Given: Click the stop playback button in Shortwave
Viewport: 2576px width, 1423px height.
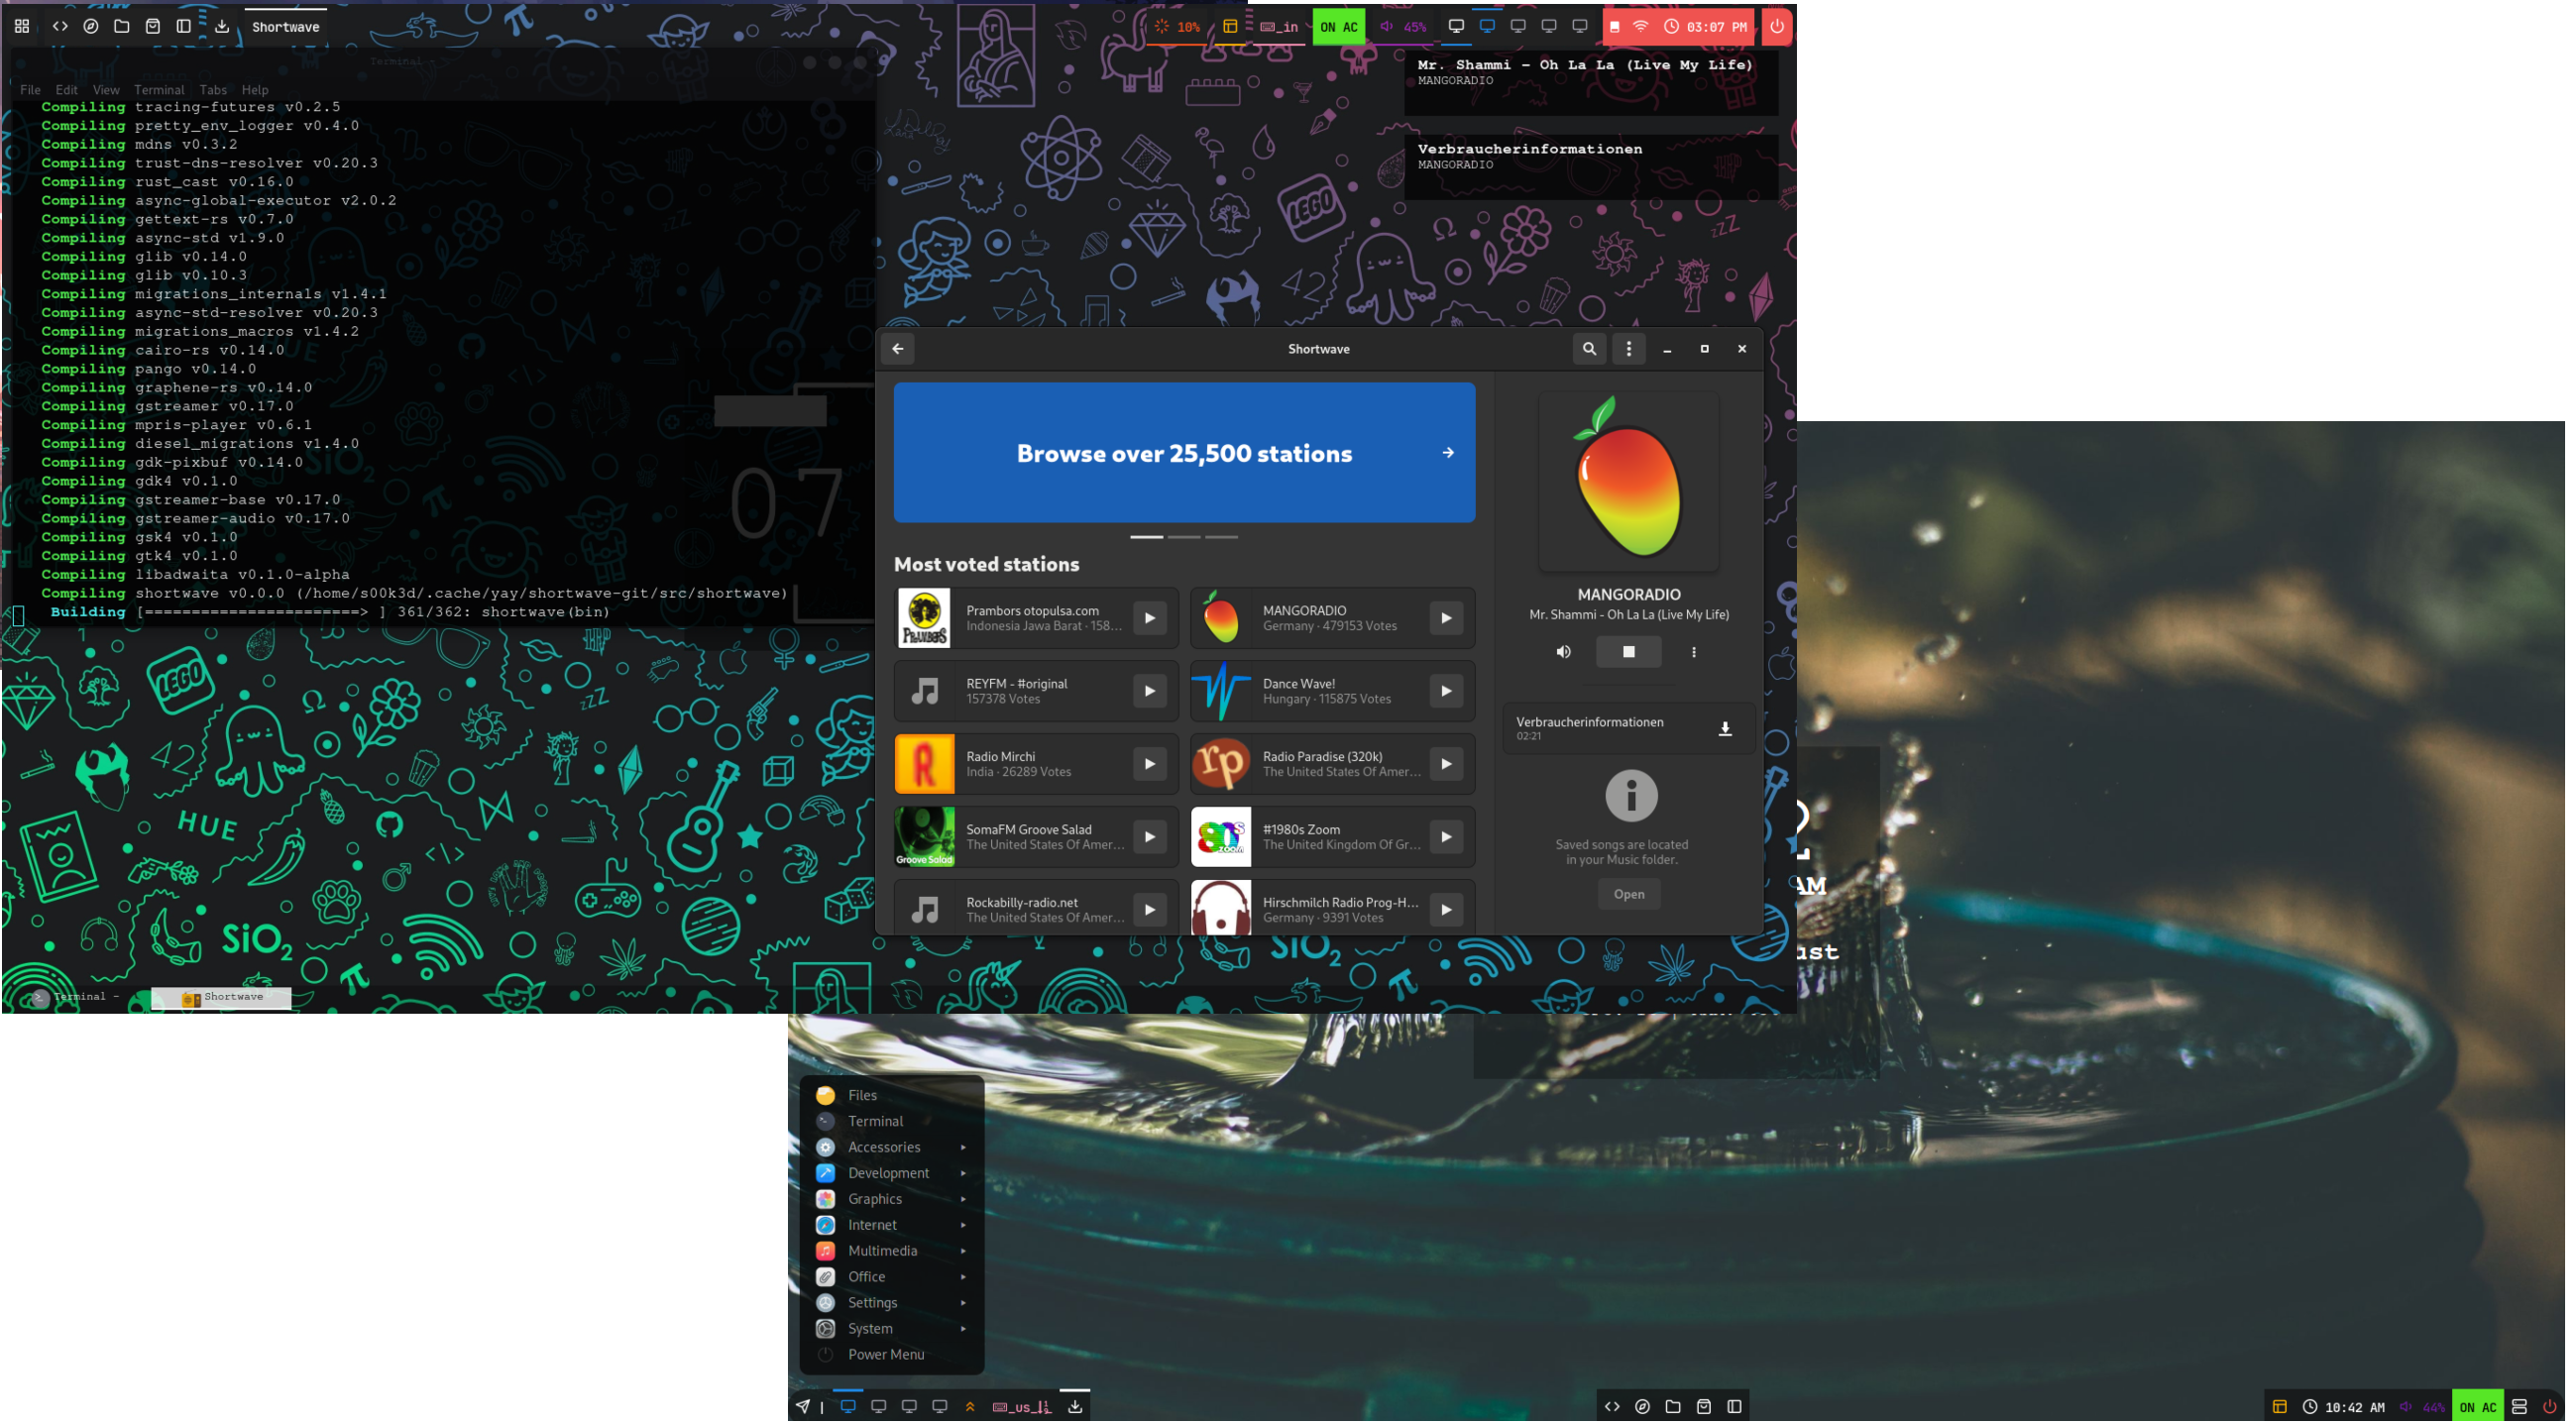Looking at the screenshot, I should click(x=1626, y=650).
